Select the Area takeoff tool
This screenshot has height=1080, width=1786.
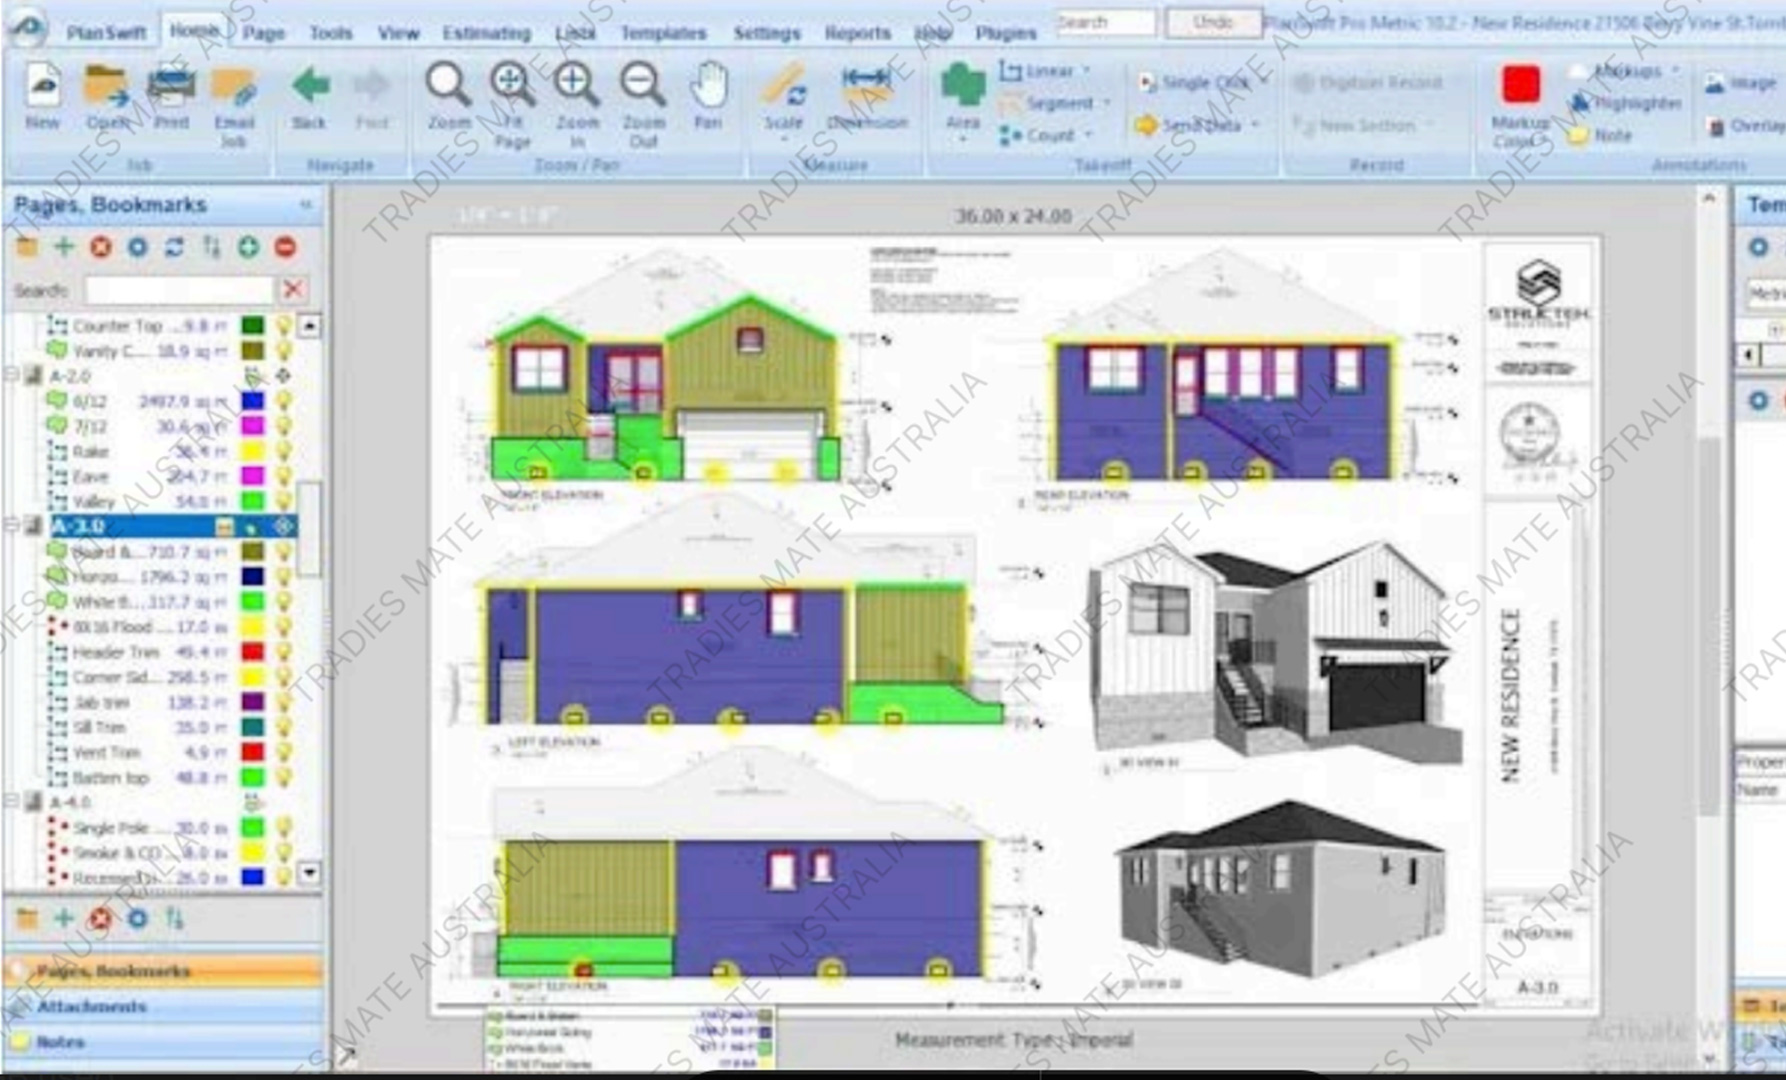962,96
